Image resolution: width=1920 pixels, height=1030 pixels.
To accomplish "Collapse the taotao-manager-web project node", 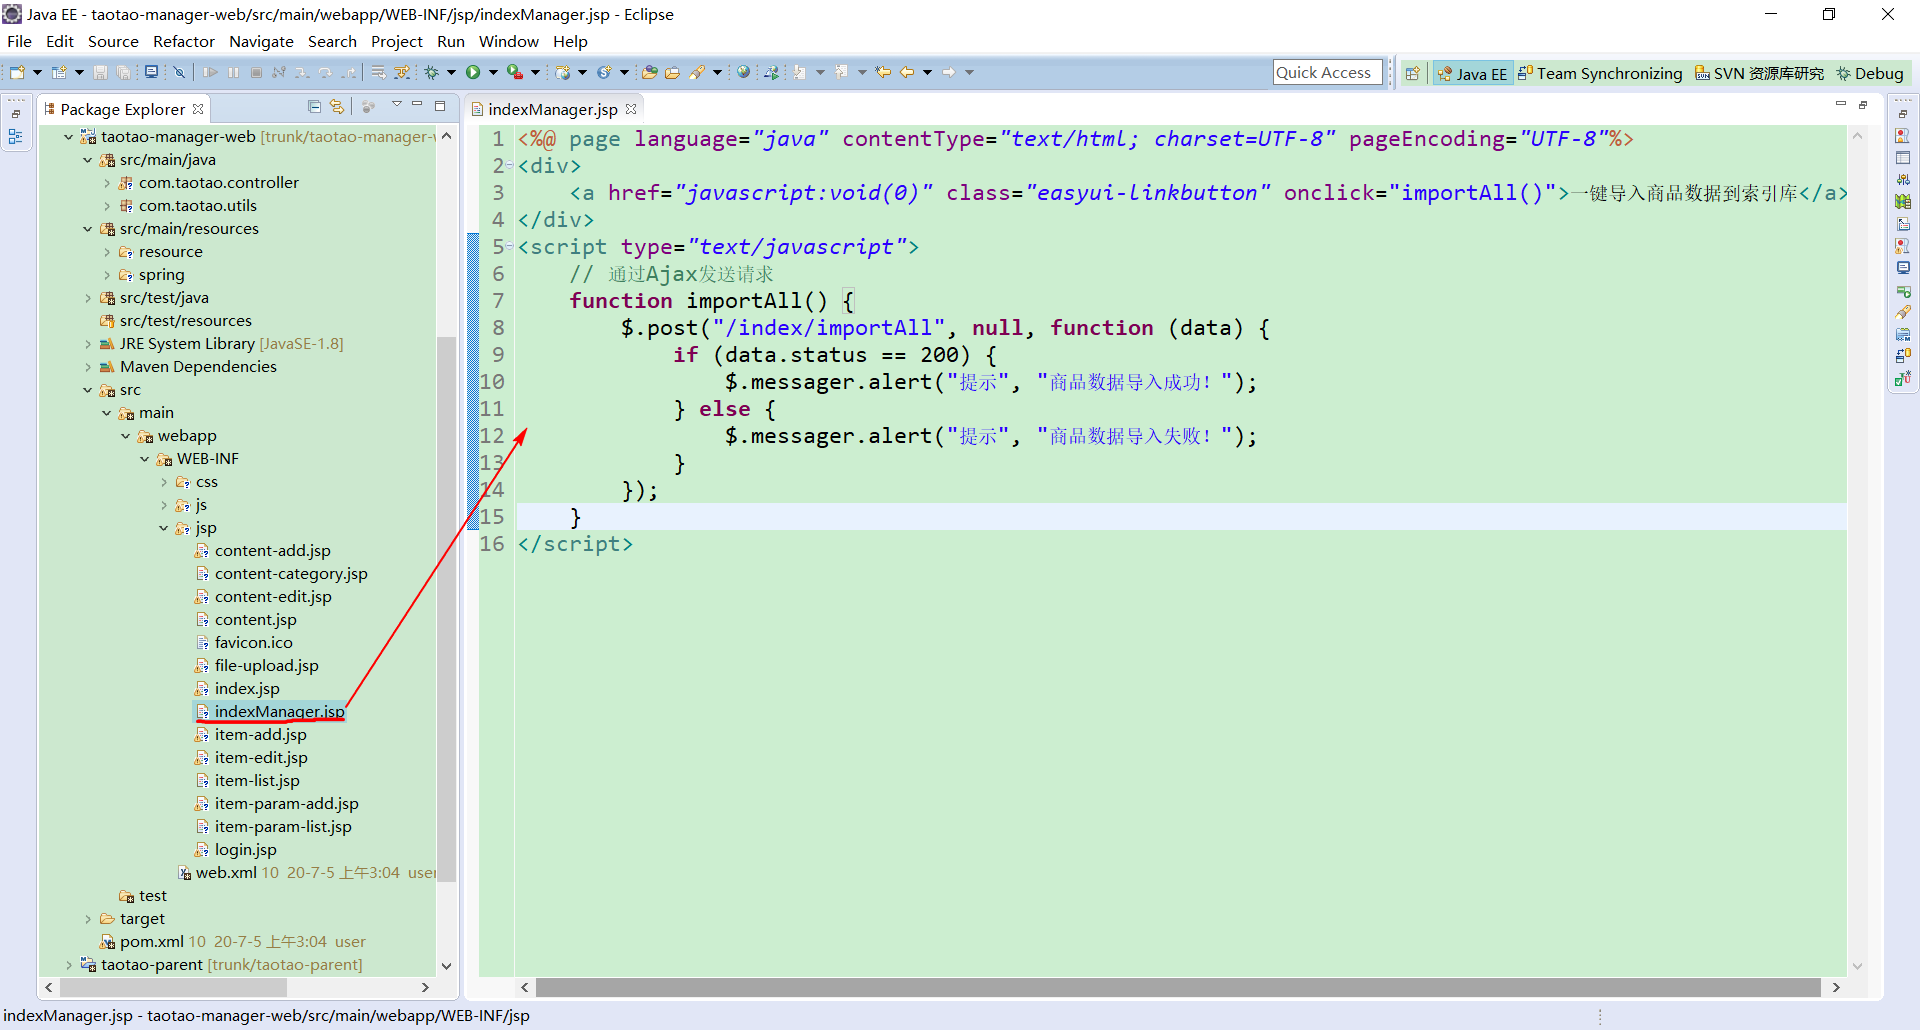I will tap(68, 137).
